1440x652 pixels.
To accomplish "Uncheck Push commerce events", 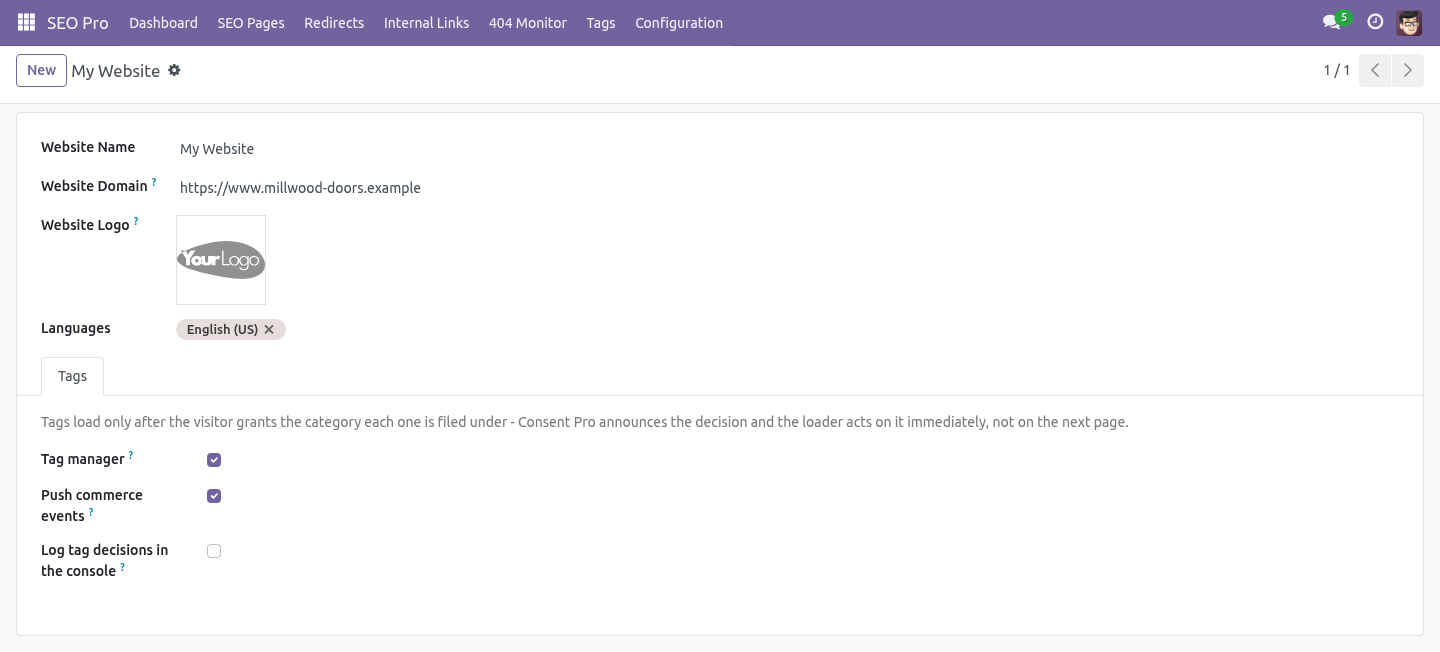I will pyautogui.click(x=214, y=496).
